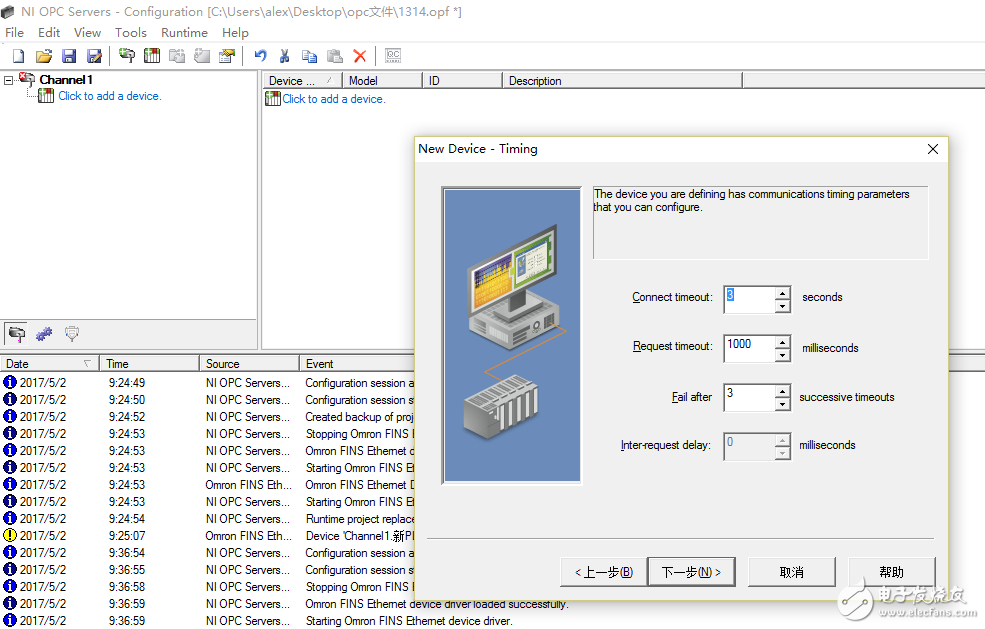Open the Edit menu
Viewport: 985px width, 629px height.
(49, 33)
